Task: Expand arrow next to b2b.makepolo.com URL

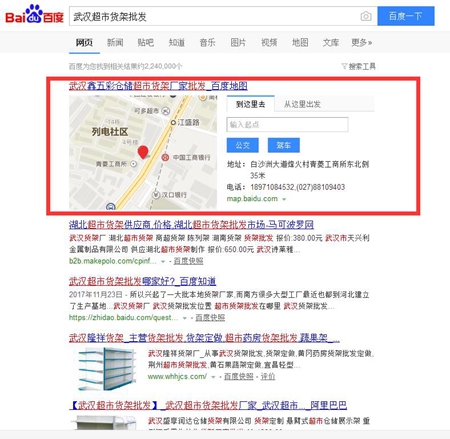Action: click(163, 262)
